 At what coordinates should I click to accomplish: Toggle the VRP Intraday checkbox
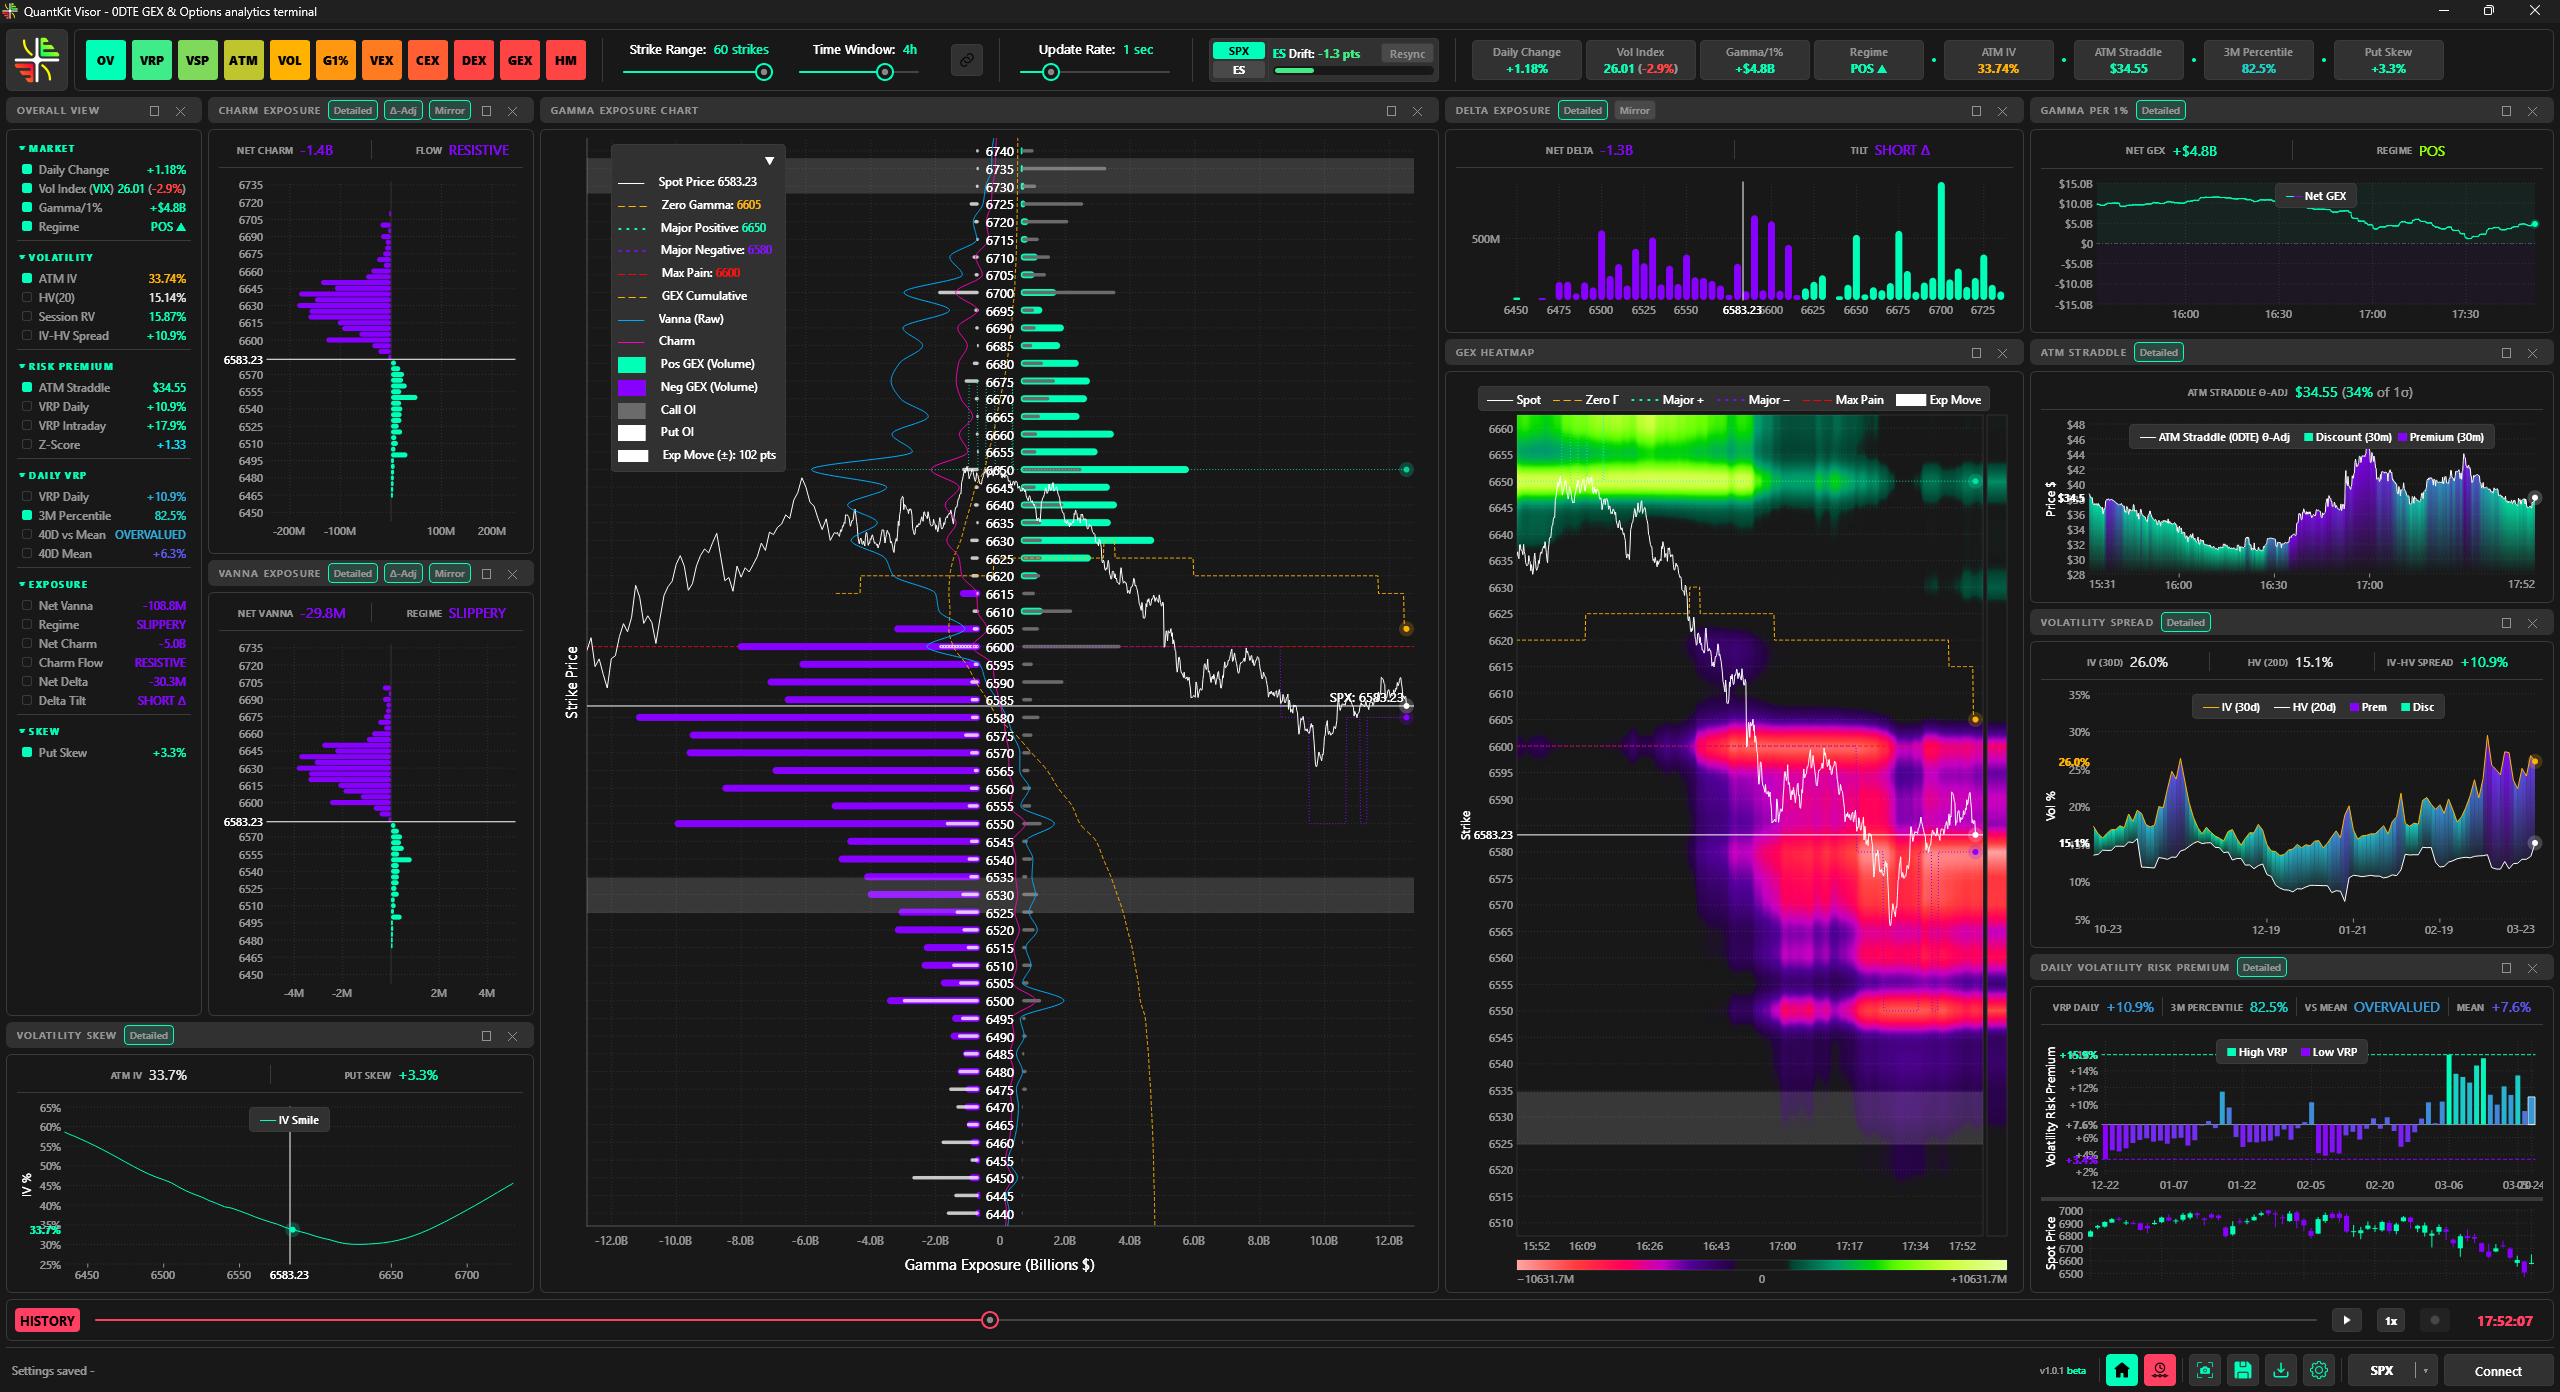click(x=28, y=425)
